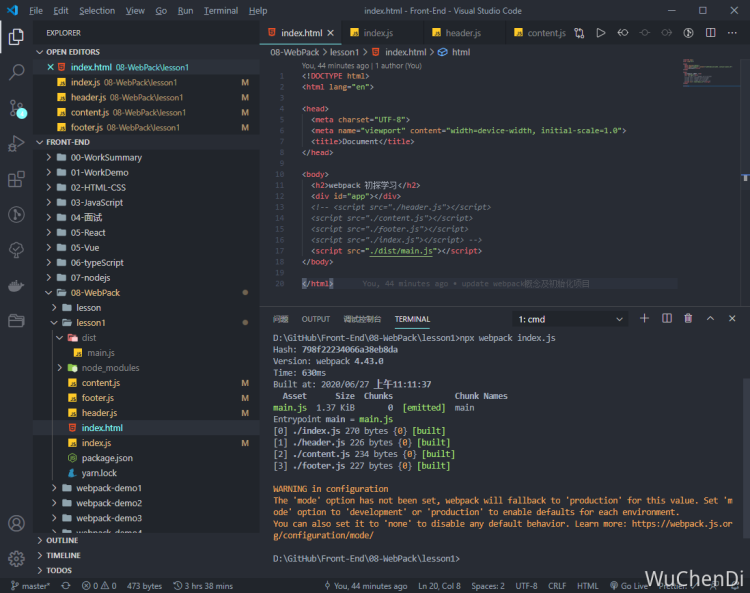Screen dimensions: 750x593
Task: Toggle file blame annotations icon
Action: pos(688,33)
